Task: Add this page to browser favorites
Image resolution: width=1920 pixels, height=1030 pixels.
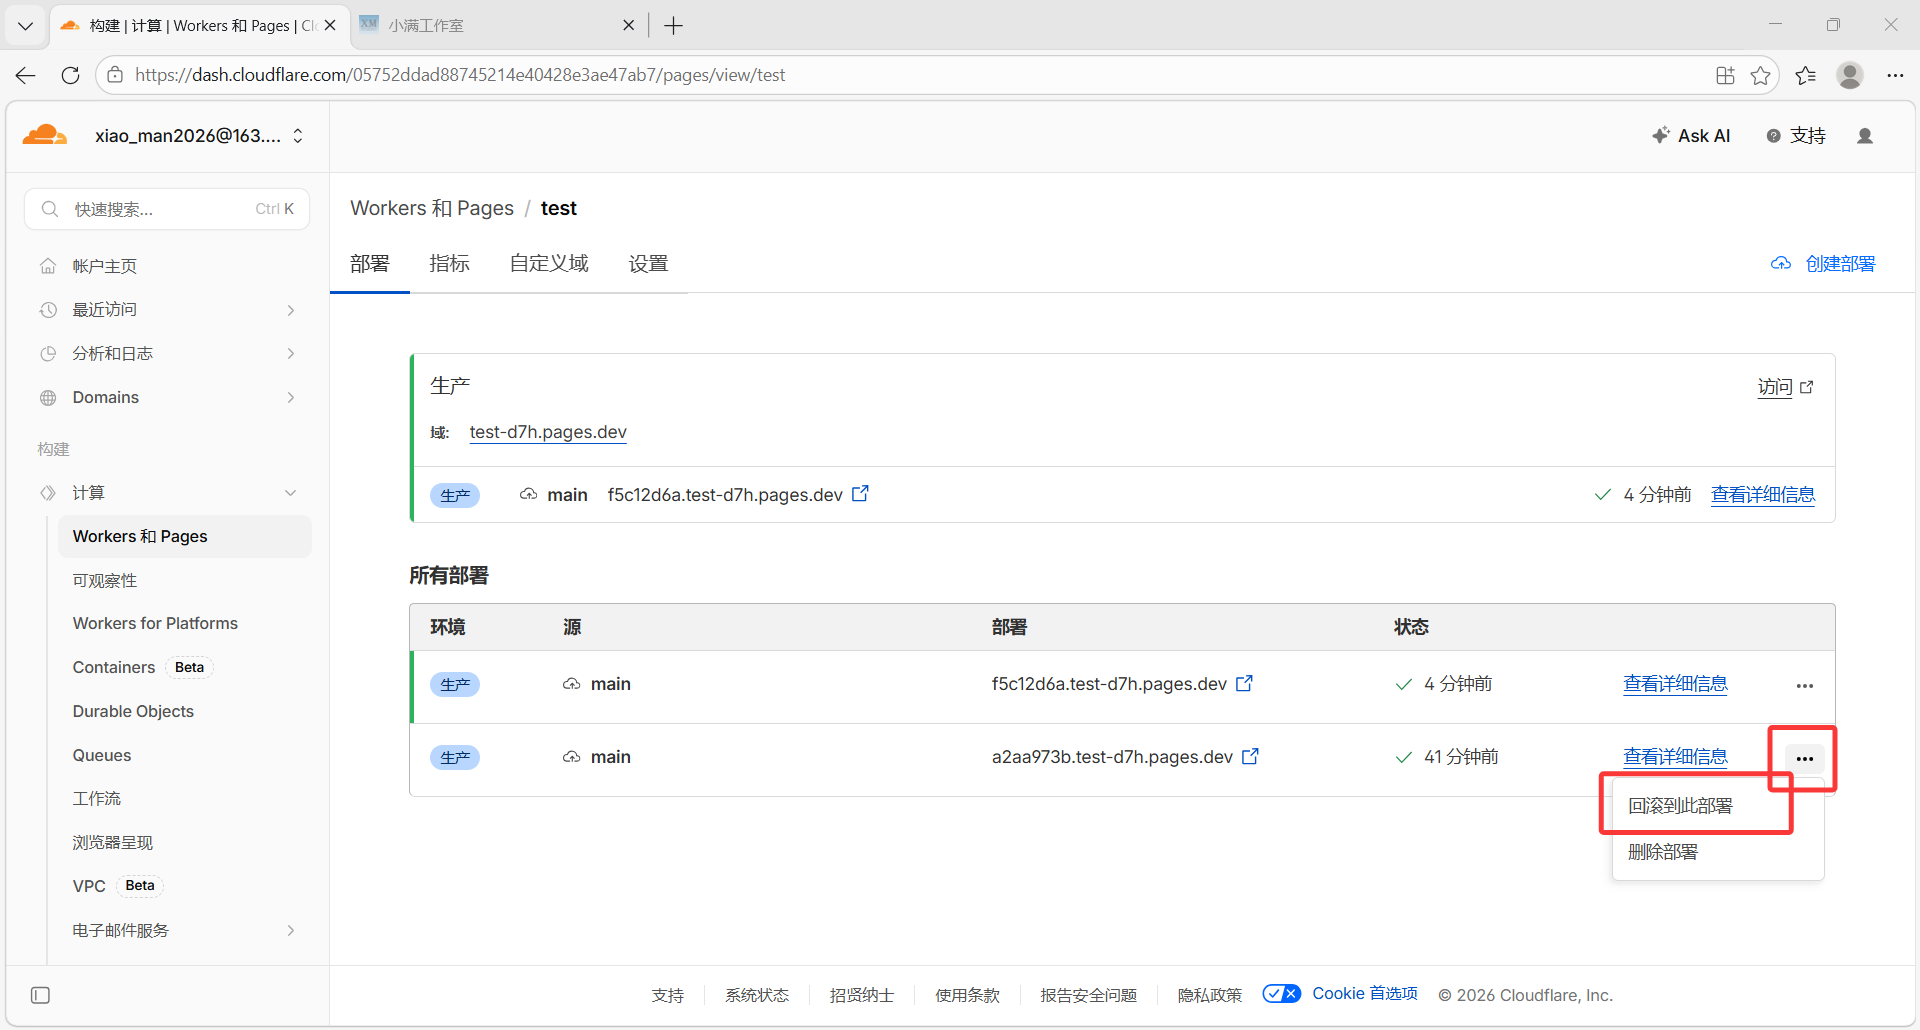Action: 1760,75
